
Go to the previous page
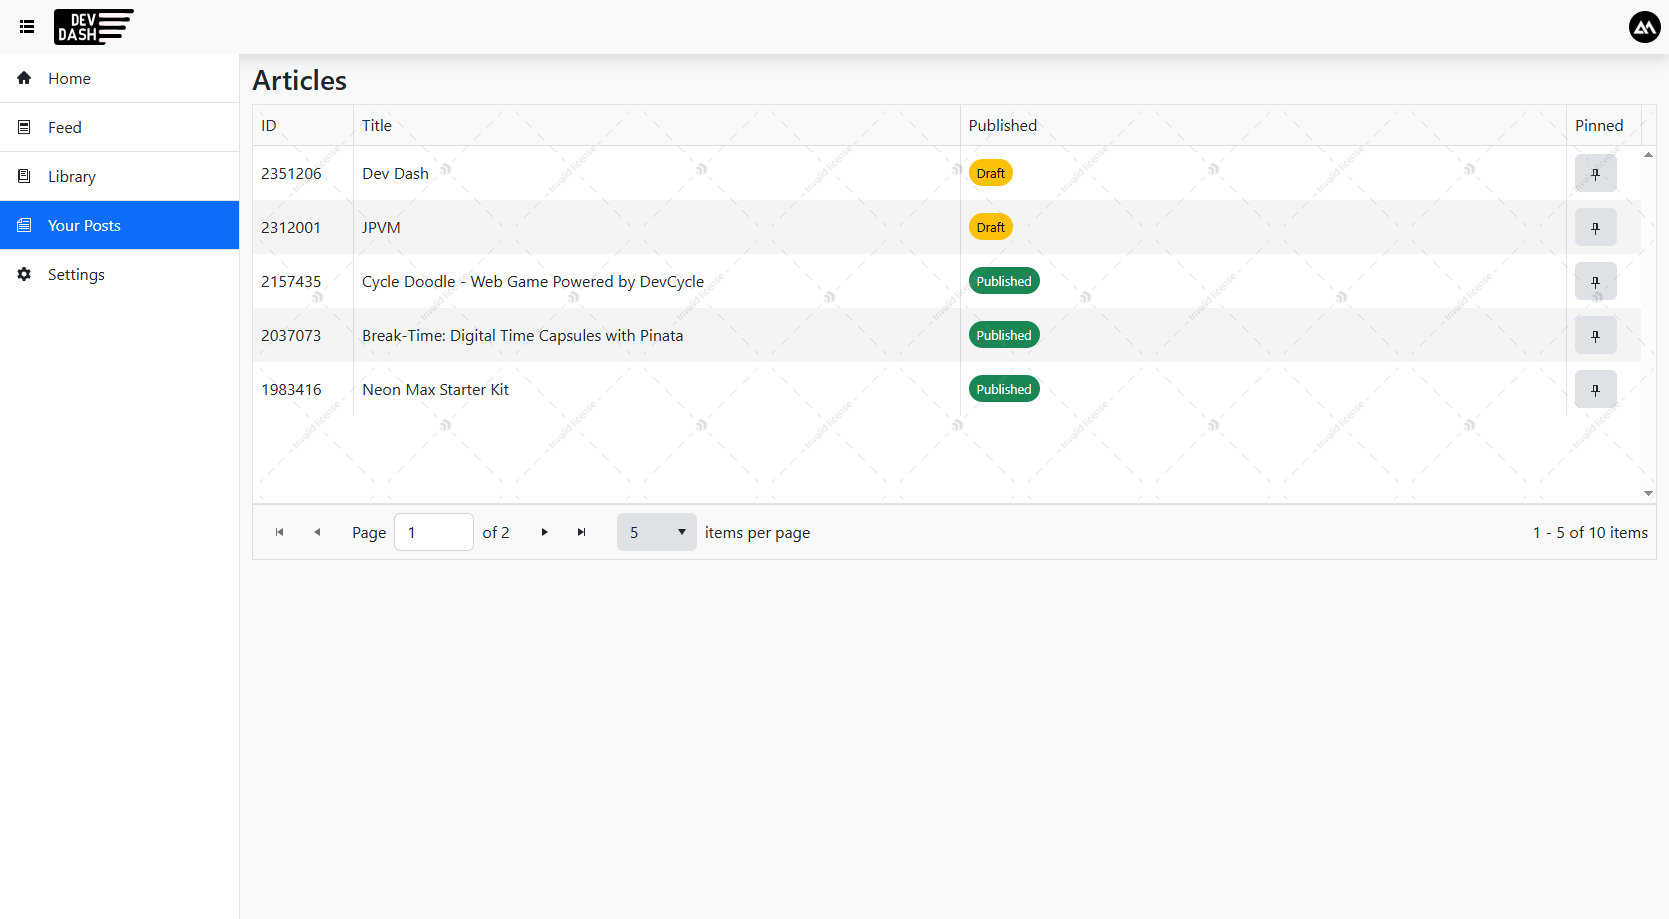click(x=318, y=532)
